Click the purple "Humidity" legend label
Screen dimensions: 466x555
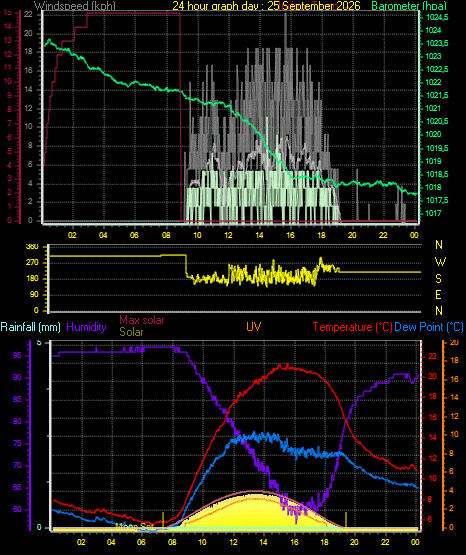[86, 327]
